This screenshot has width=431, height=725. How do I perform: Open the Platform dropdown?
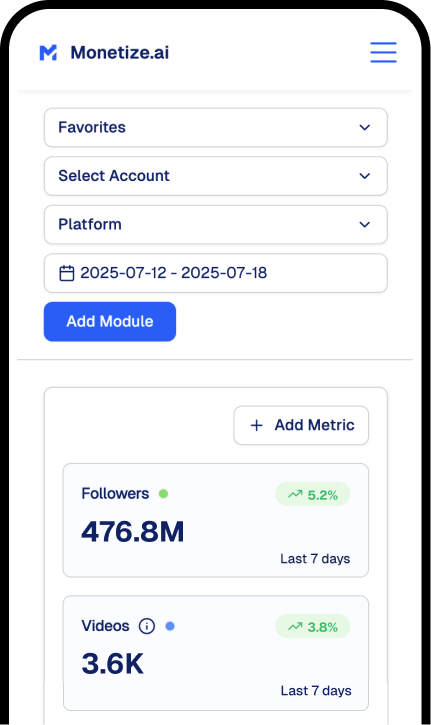pos(216,225)
